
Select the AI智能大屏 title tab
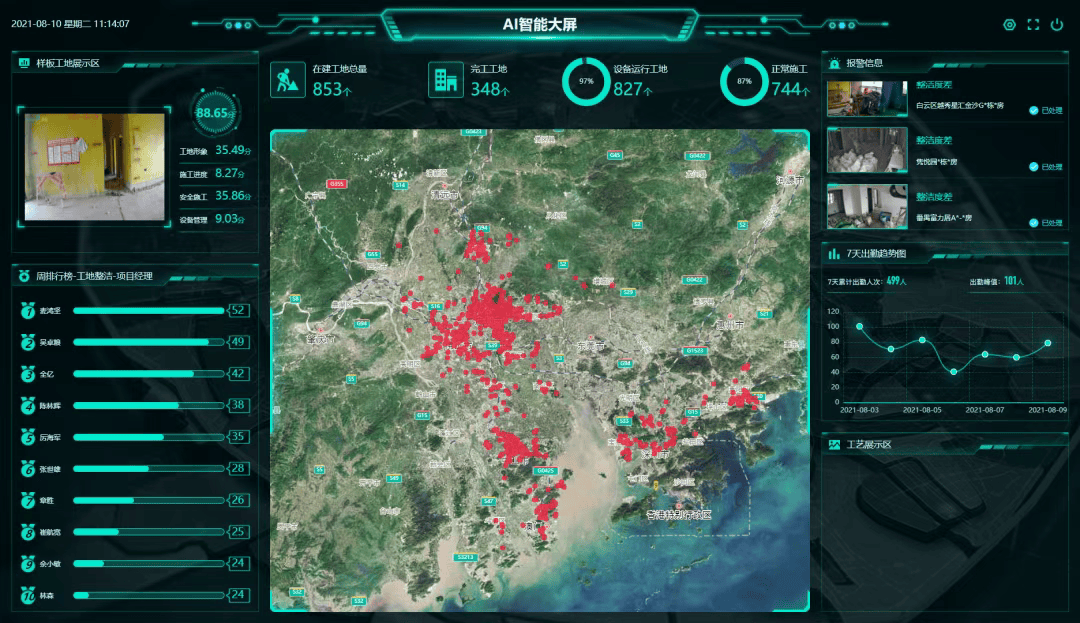coord(539,24)
